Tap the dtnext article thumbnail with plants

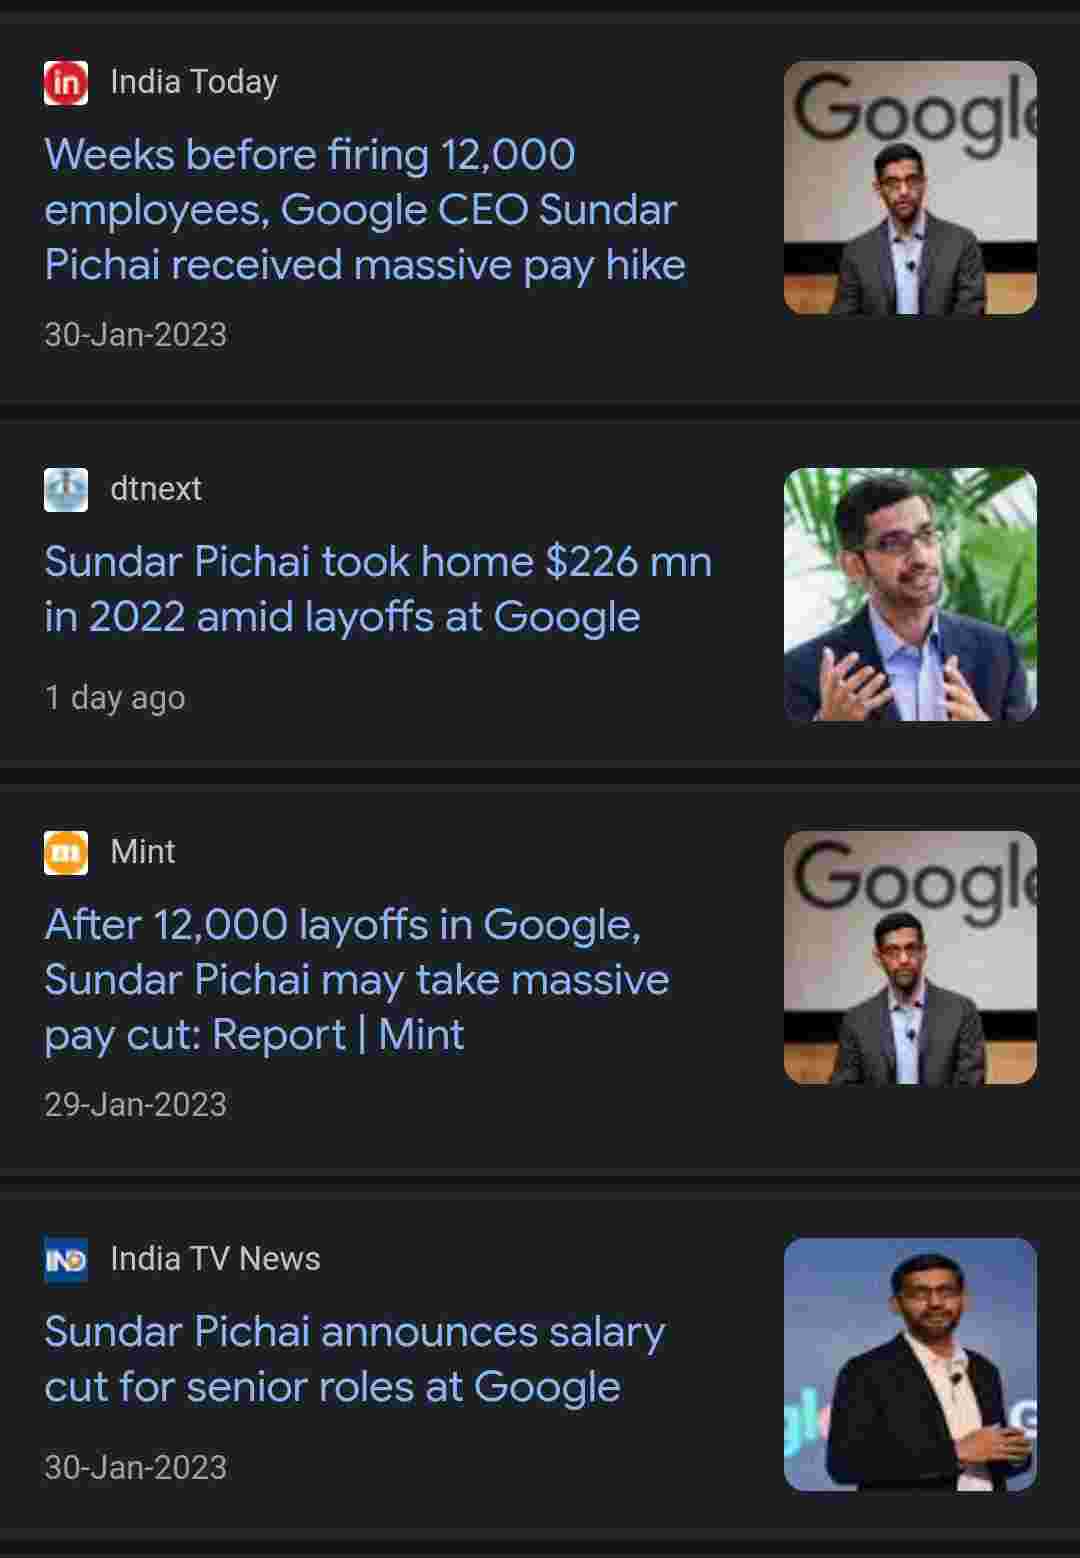[910, 595]
